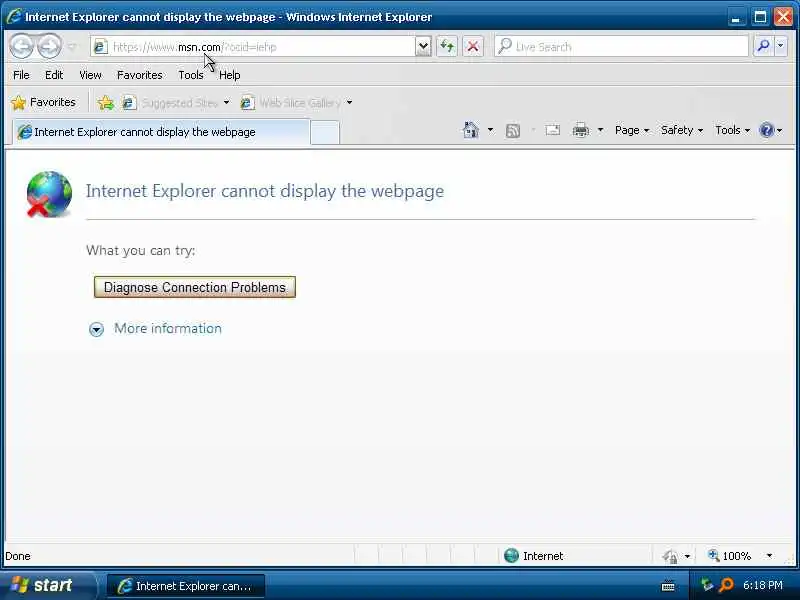
Task: Click the orange magnifier tray icon
Action: (726, 585)
